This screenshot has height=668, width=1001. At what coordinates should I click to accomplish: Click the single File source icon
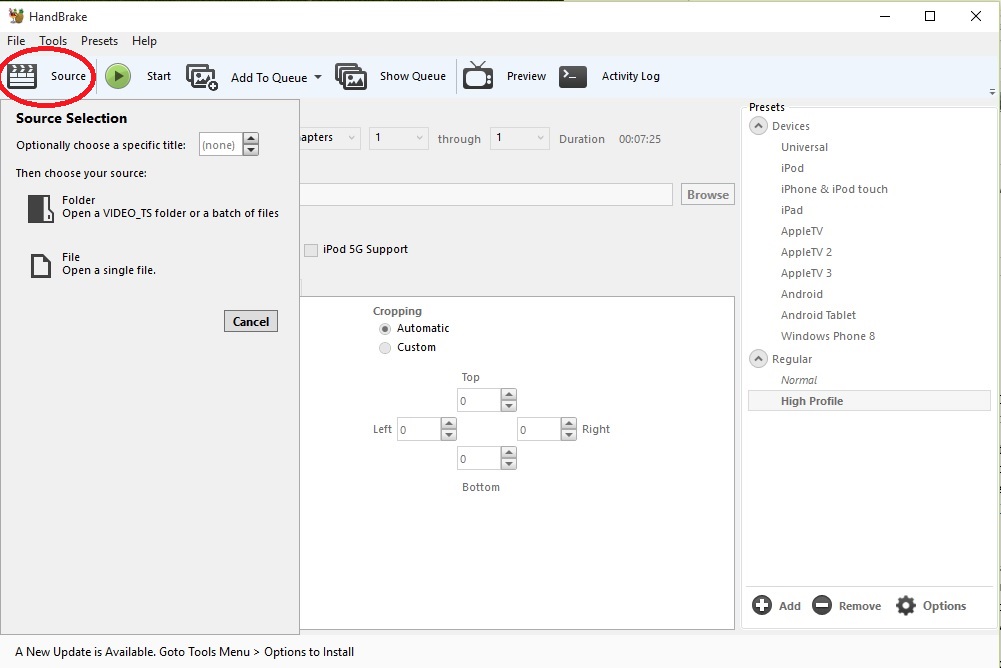[41, 266]
